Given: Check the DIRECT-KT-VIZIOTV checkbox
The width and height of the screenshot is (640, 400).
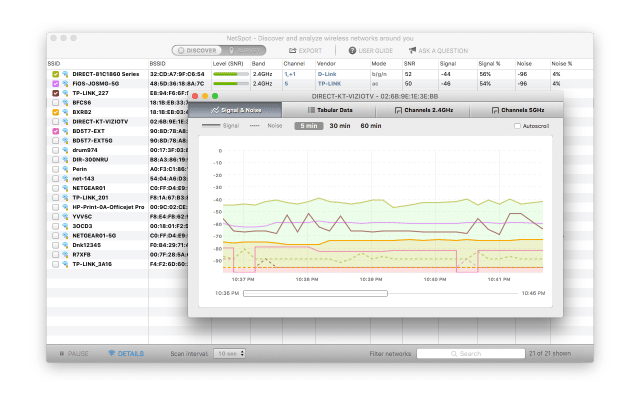Looking at the screenshot, I should [56, 122].
